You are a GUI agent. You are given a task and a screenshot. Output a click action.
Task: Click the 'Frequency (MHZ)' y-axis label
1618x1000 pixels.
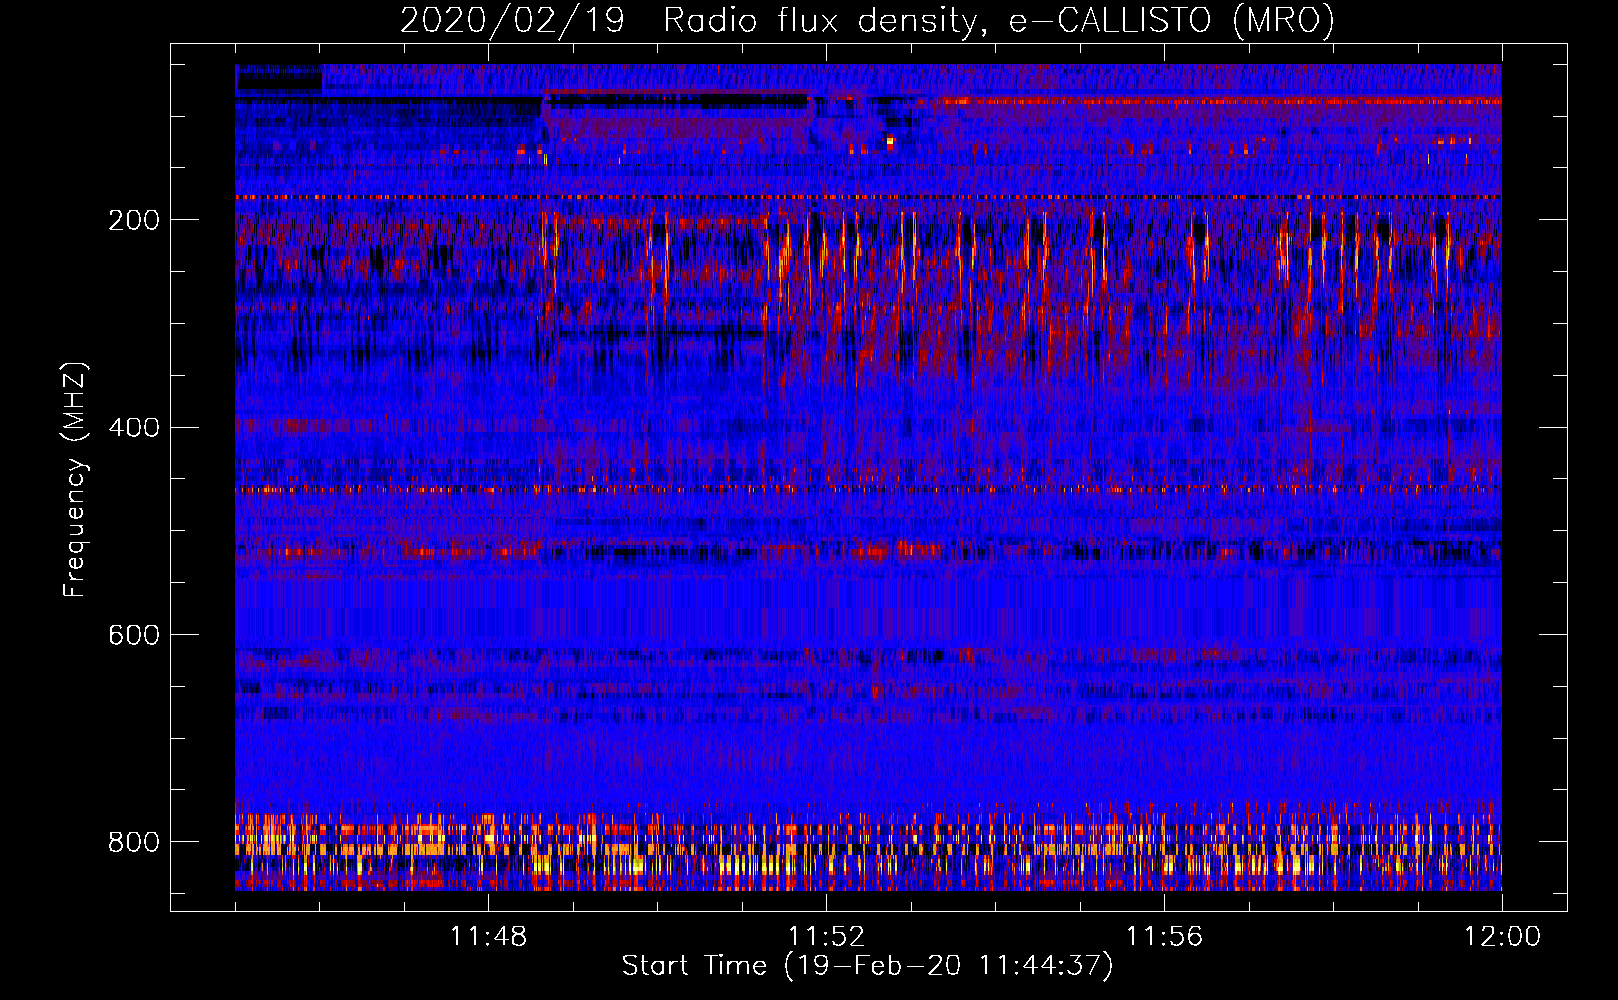point(75,479)
